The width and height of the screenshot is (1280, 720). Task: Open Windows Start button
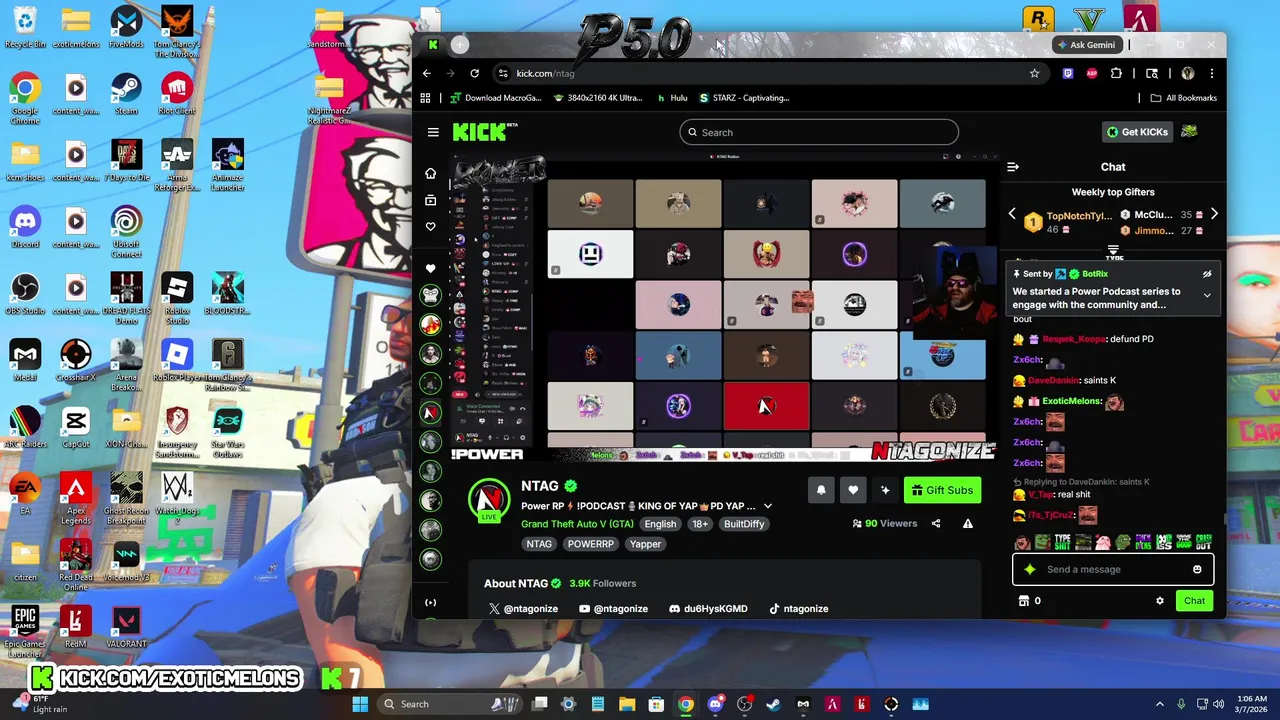[x=360, y=704]
